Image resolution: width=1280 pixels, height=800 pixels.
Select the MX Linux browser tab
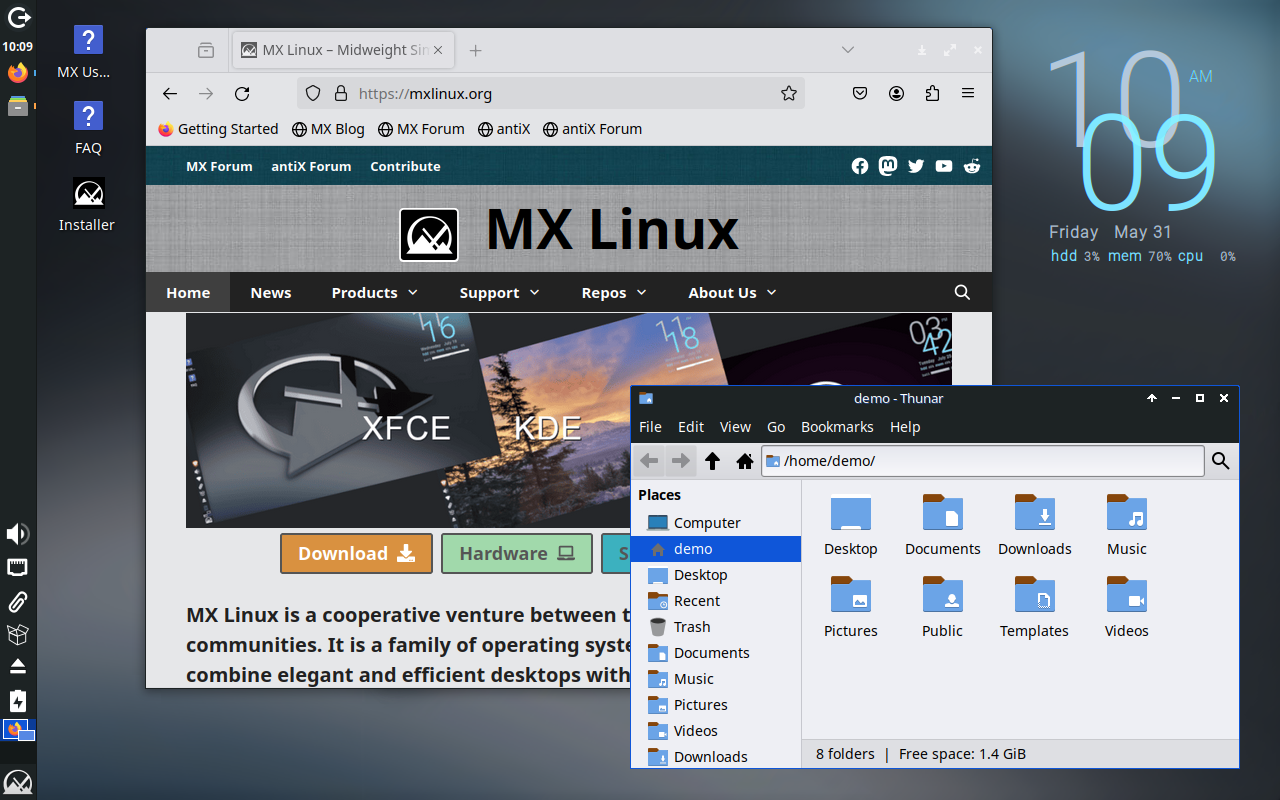tap(343, 50)
